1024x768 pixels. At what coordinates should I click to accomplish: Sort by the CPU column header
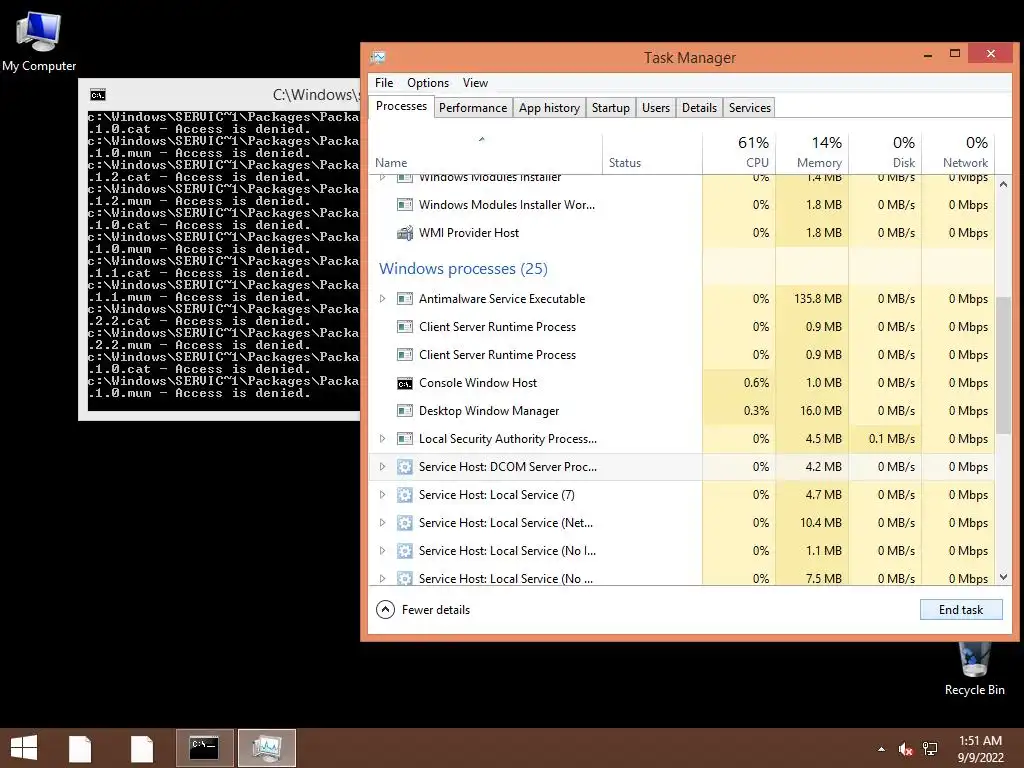pos(739,153)
